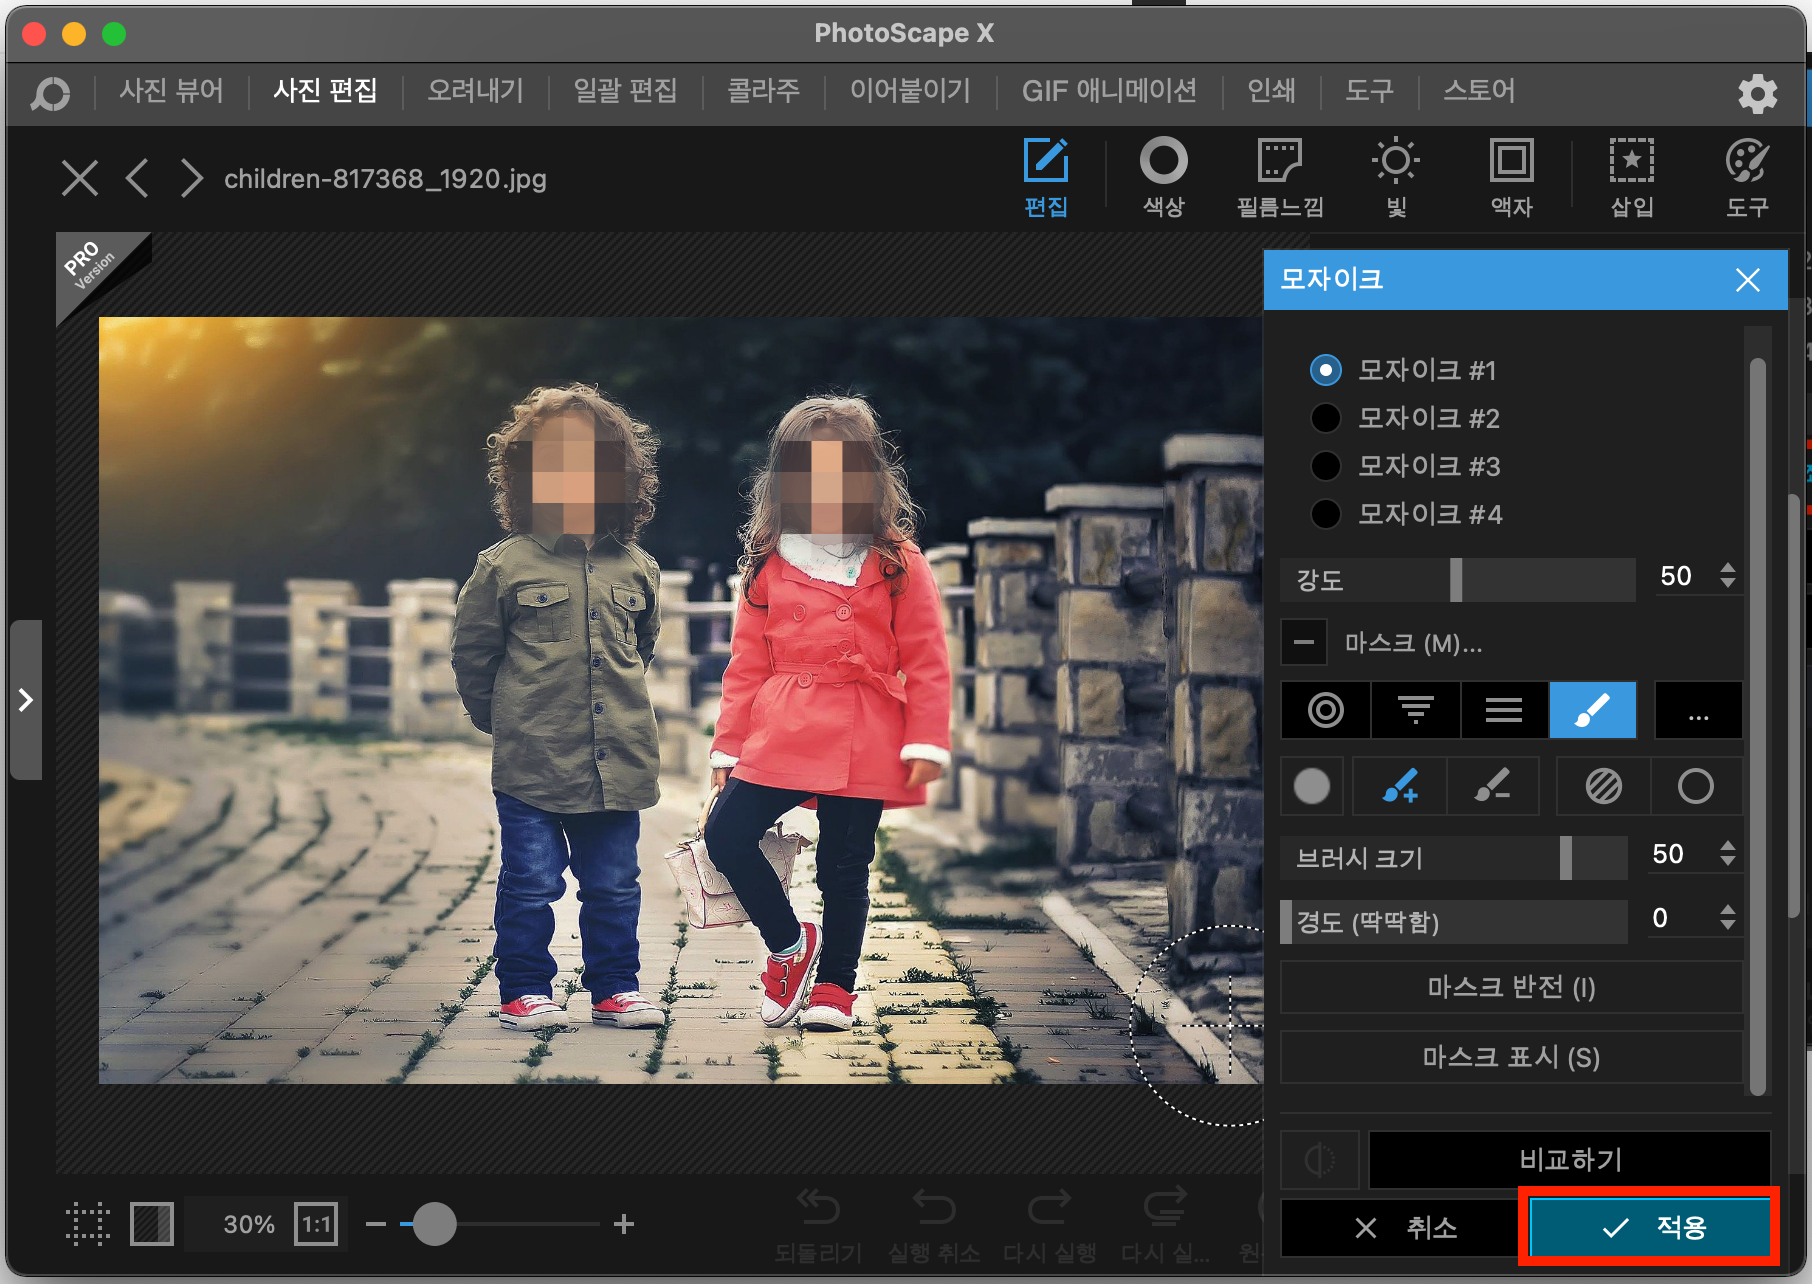The image size is (1812, 1284).
Task: Select the solid circle brush shape
Action: point(1312,786)
